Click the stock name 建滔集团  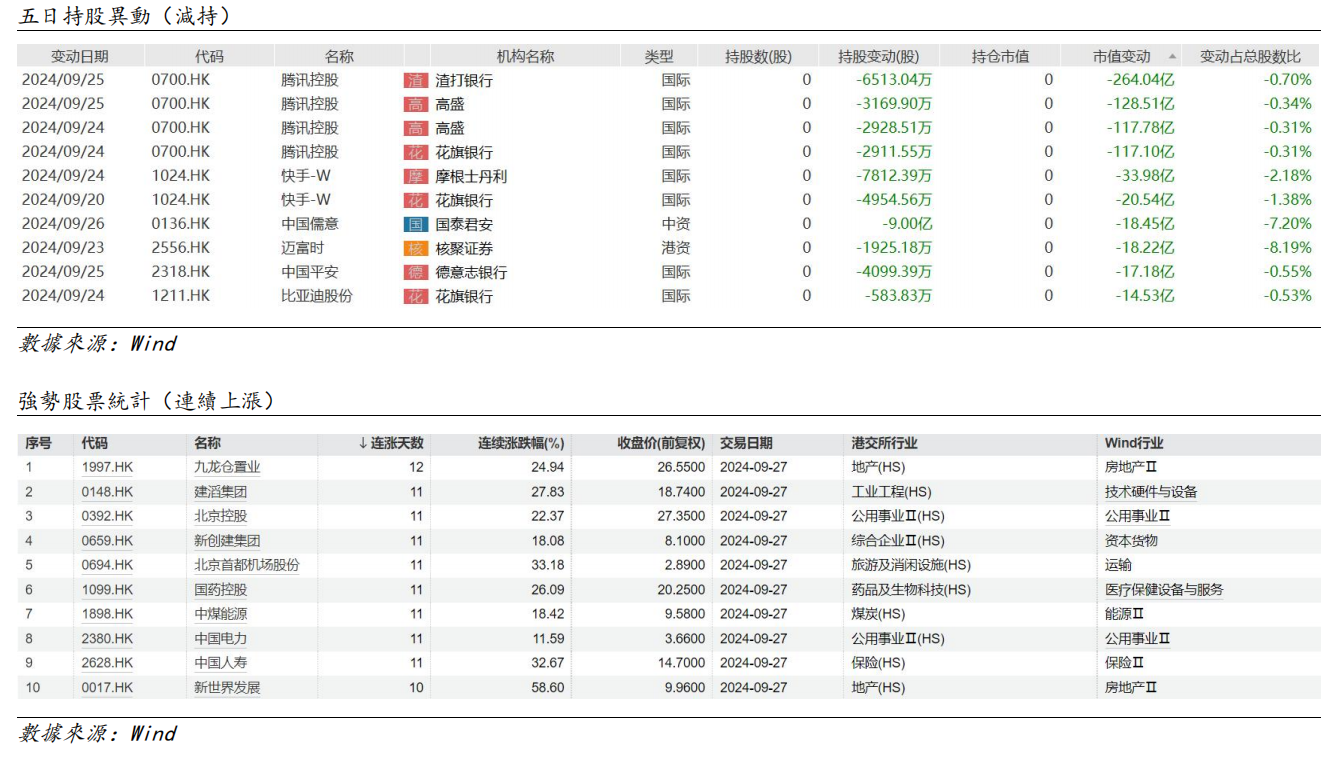point(220,492)
